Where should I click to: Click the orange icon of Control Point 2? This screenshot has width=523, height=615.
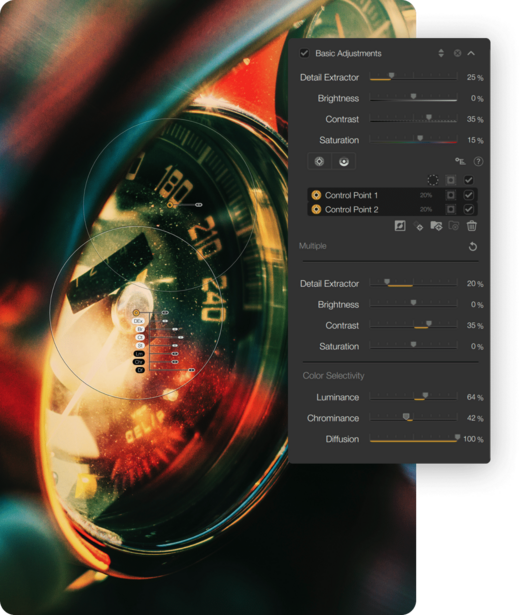(x=316, y=209)
